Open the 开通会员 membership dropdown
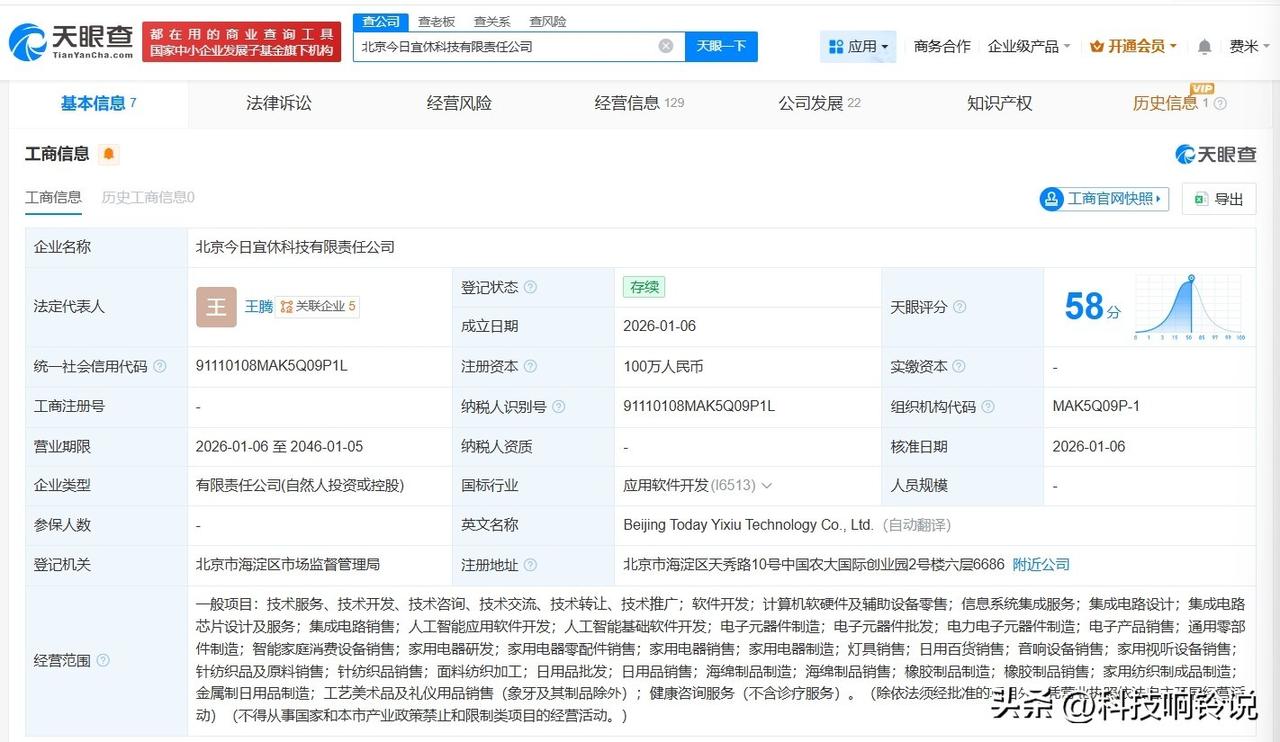1280x742 pixels. click(x=1133, y=46)
